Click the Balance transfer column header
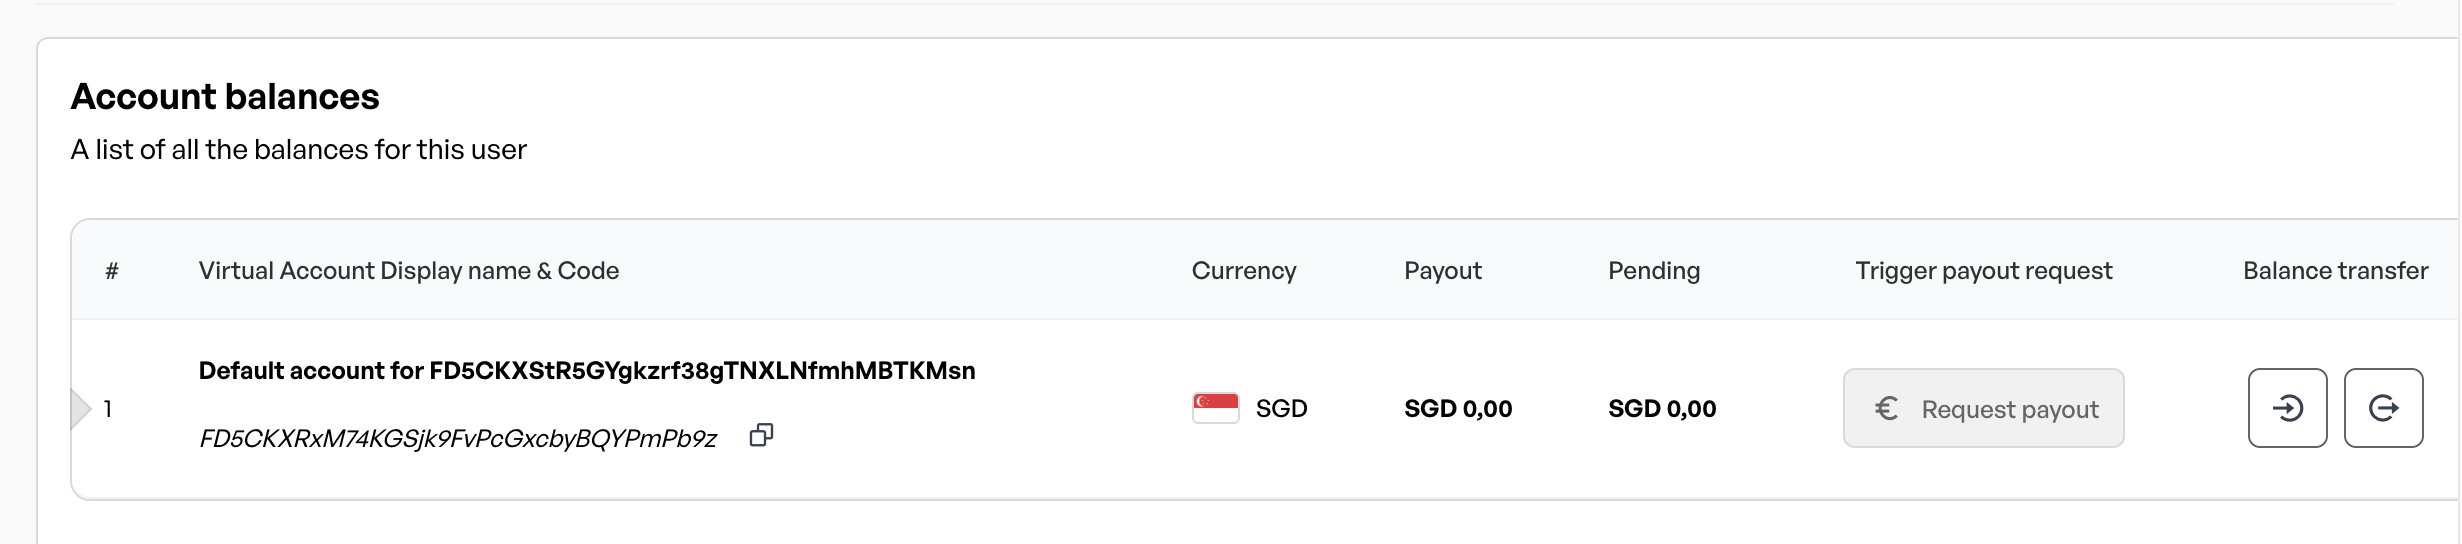This screenshot has width=2462, height=544. (x=2335, y=271)
